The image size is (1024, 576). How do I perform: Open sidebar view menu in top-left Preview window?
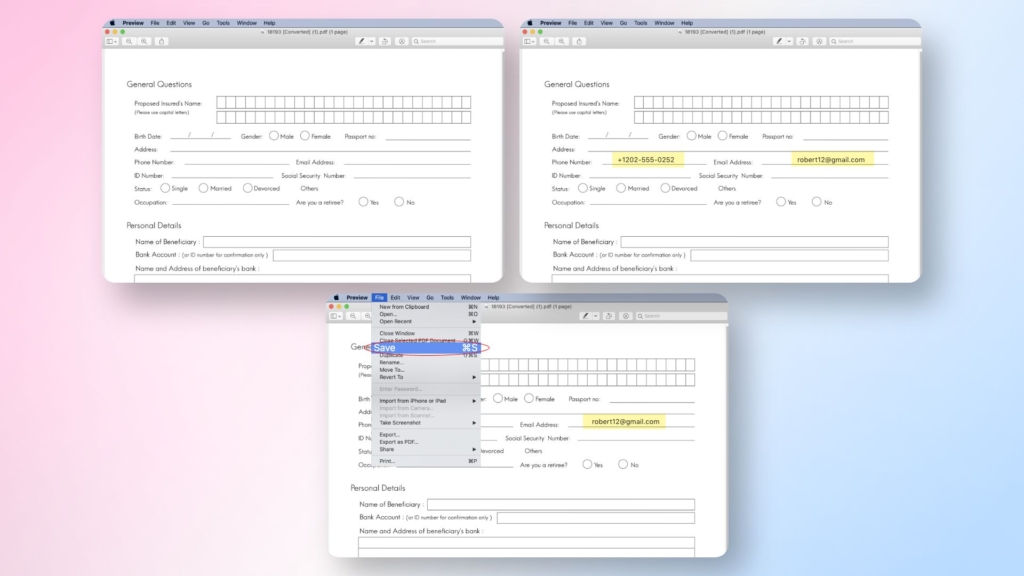(112, 41)
